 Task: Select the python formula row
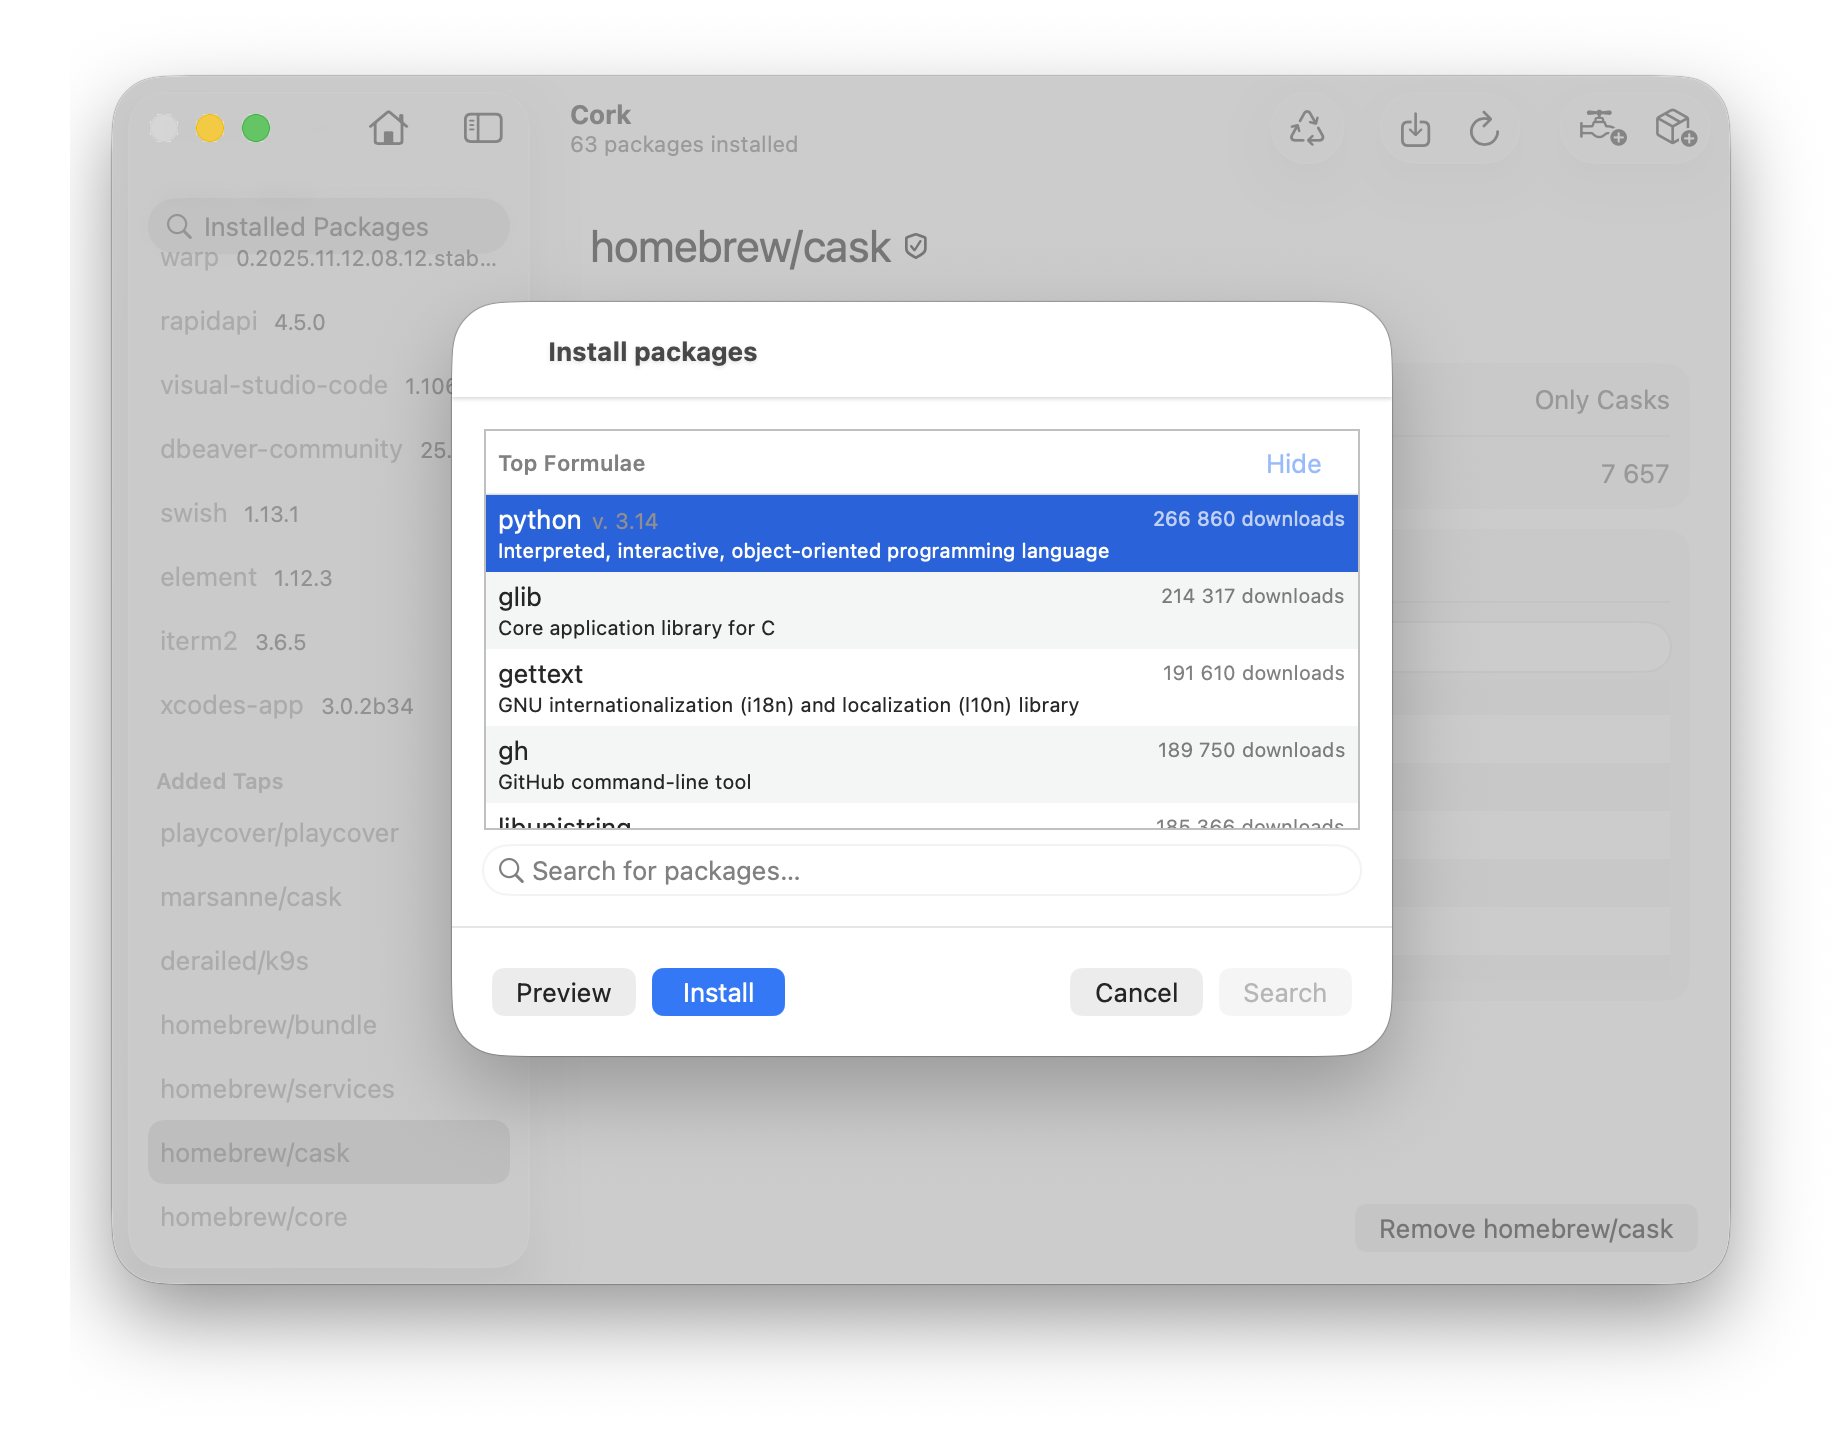[x=920, y=534]
